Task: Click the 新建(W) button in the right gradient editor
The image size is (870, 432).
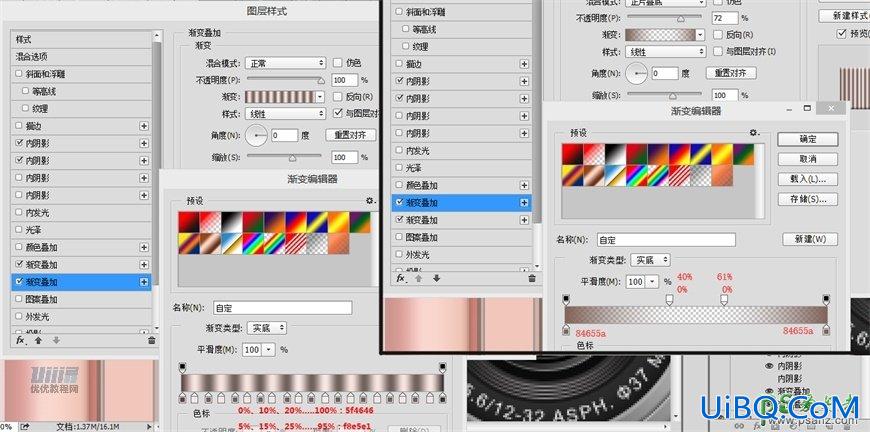Action: click(810, 240)
